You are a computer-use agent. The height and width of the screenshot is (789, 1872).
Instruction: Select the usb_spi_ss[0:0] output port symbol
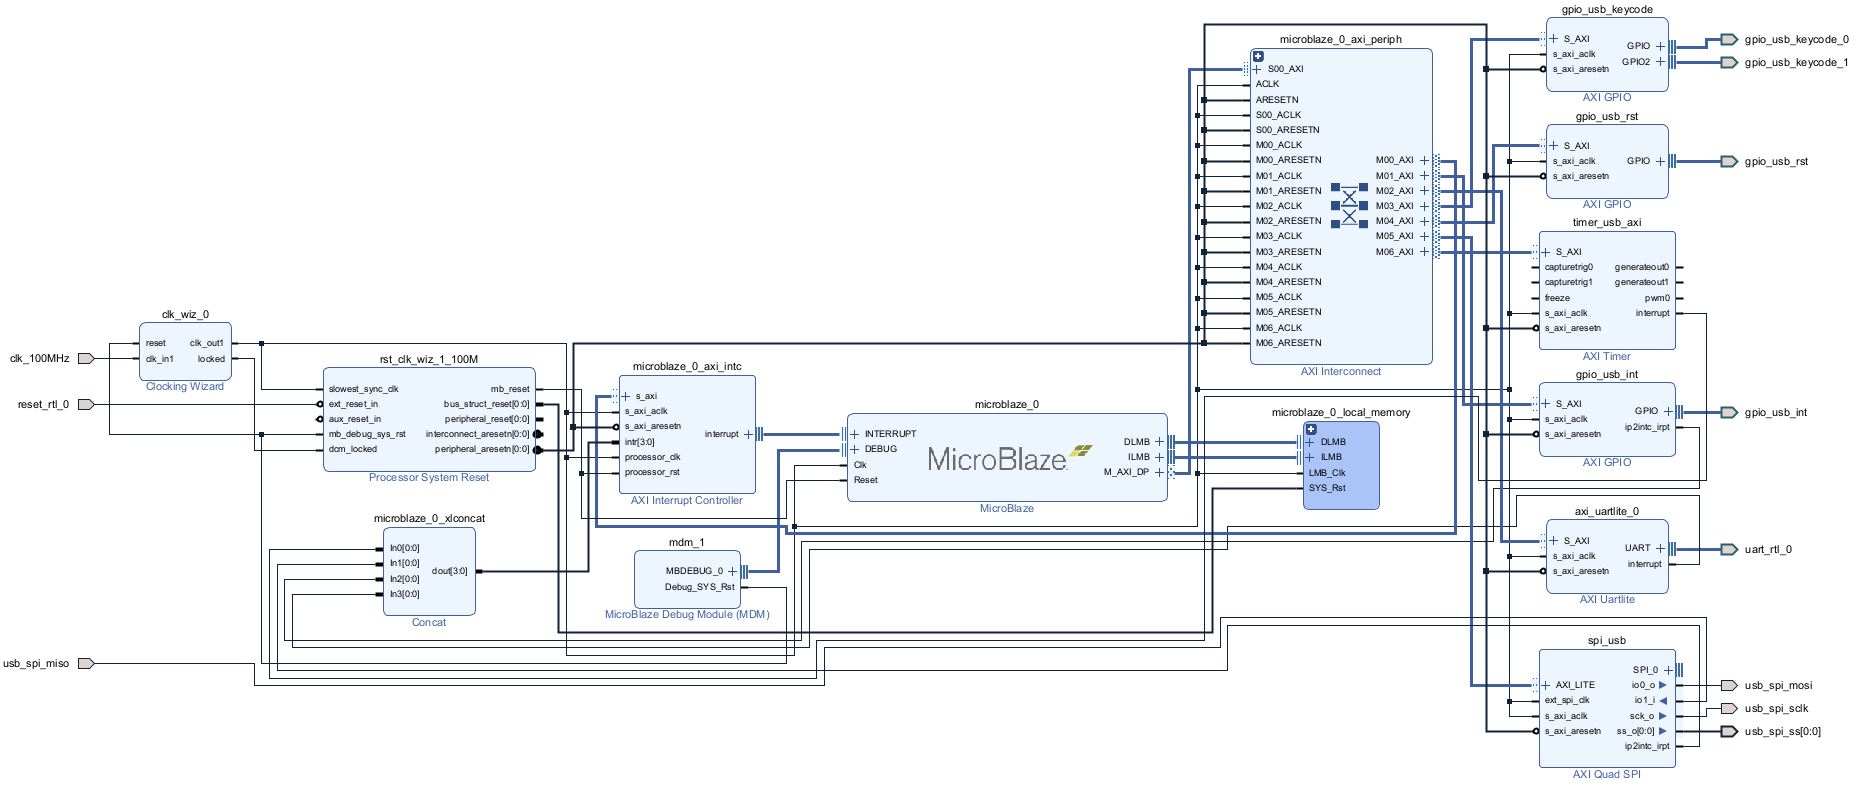click(x=1729, y=731)
